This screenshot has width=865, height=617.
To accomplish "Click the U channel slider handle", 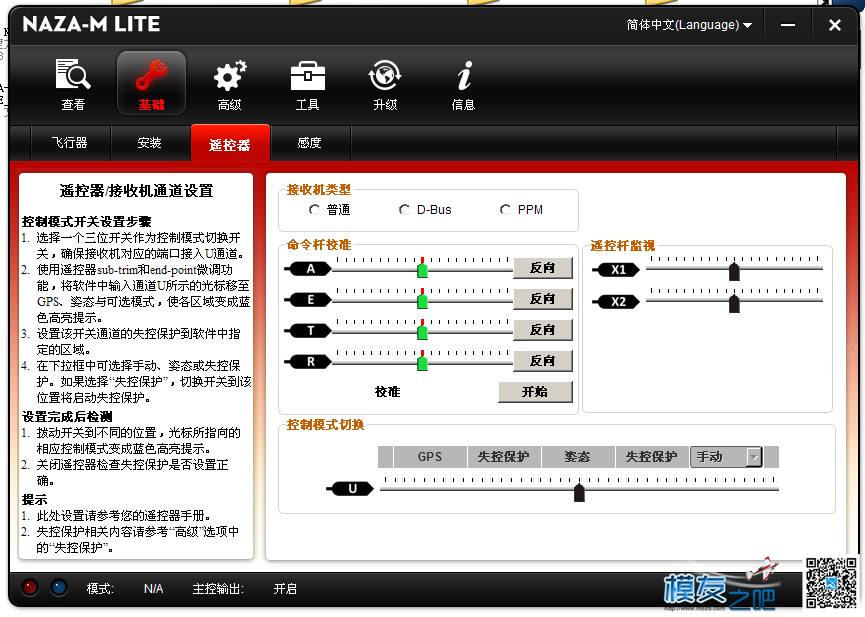I will pyautogui.click(x=579, y=492).
